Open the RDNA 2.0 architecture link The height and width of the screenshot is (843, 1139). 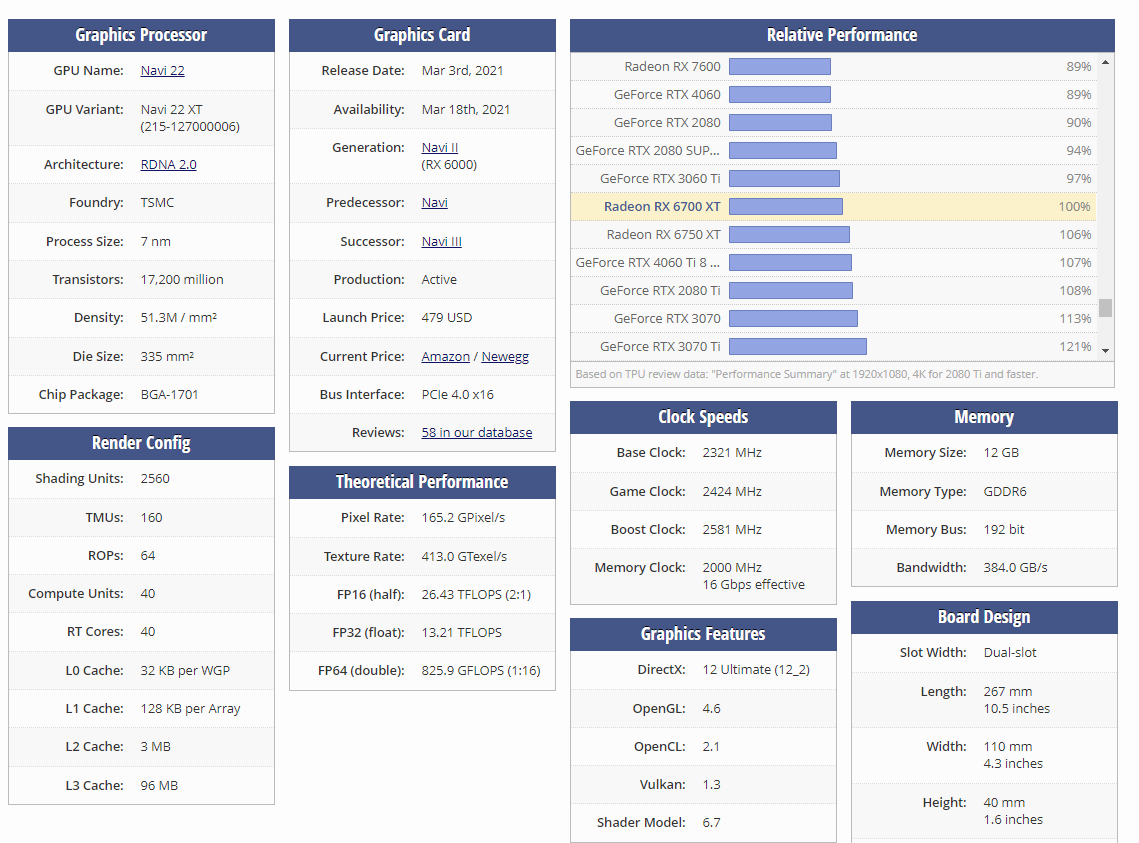pos(169,164)
